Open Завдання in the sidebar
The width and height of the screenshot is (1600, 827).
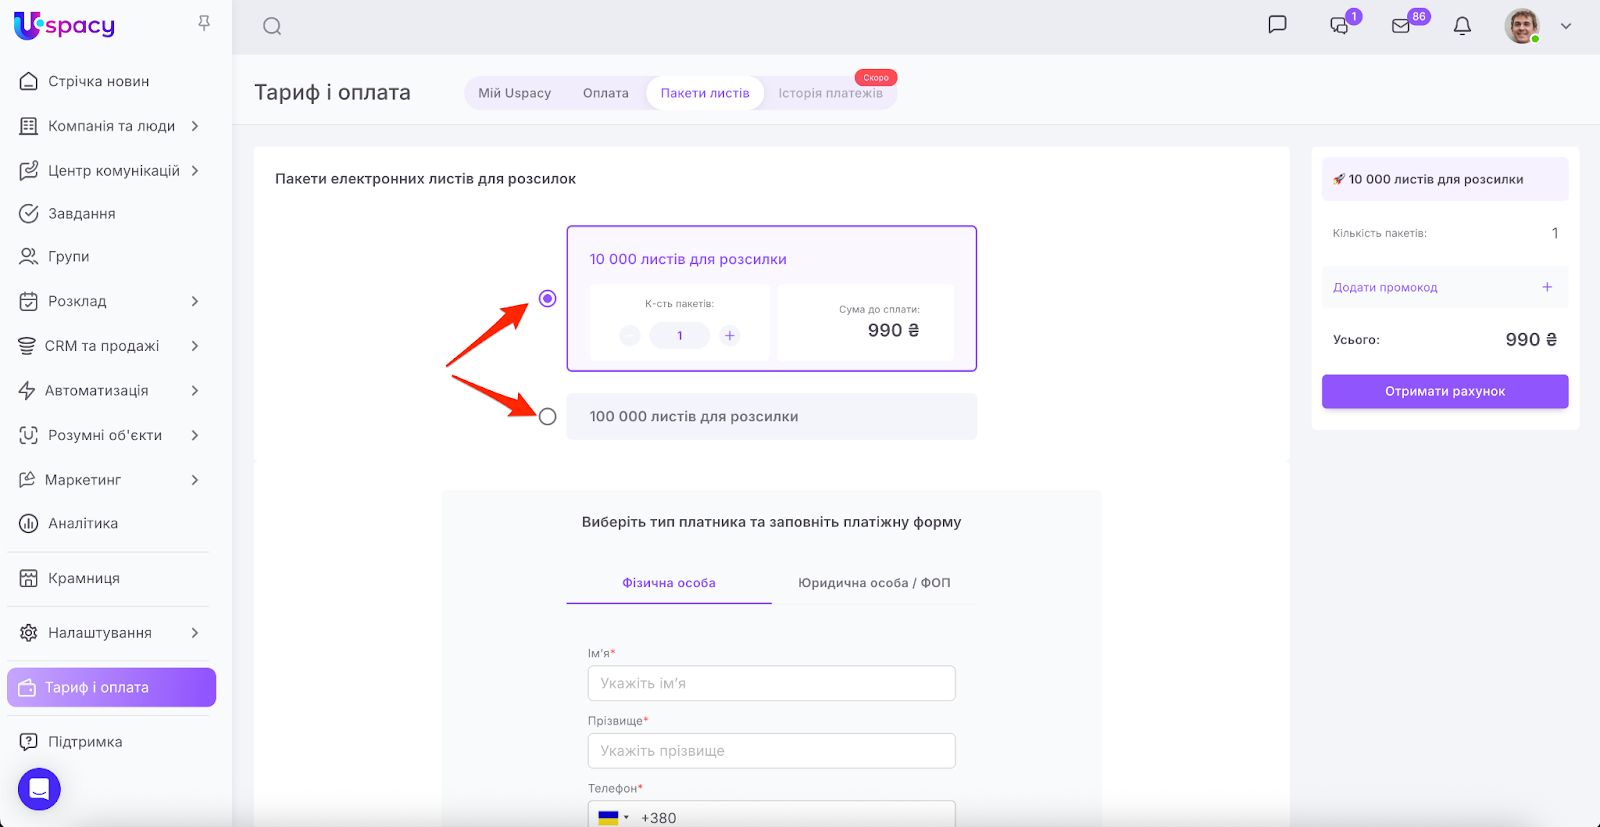coord(82,214)
